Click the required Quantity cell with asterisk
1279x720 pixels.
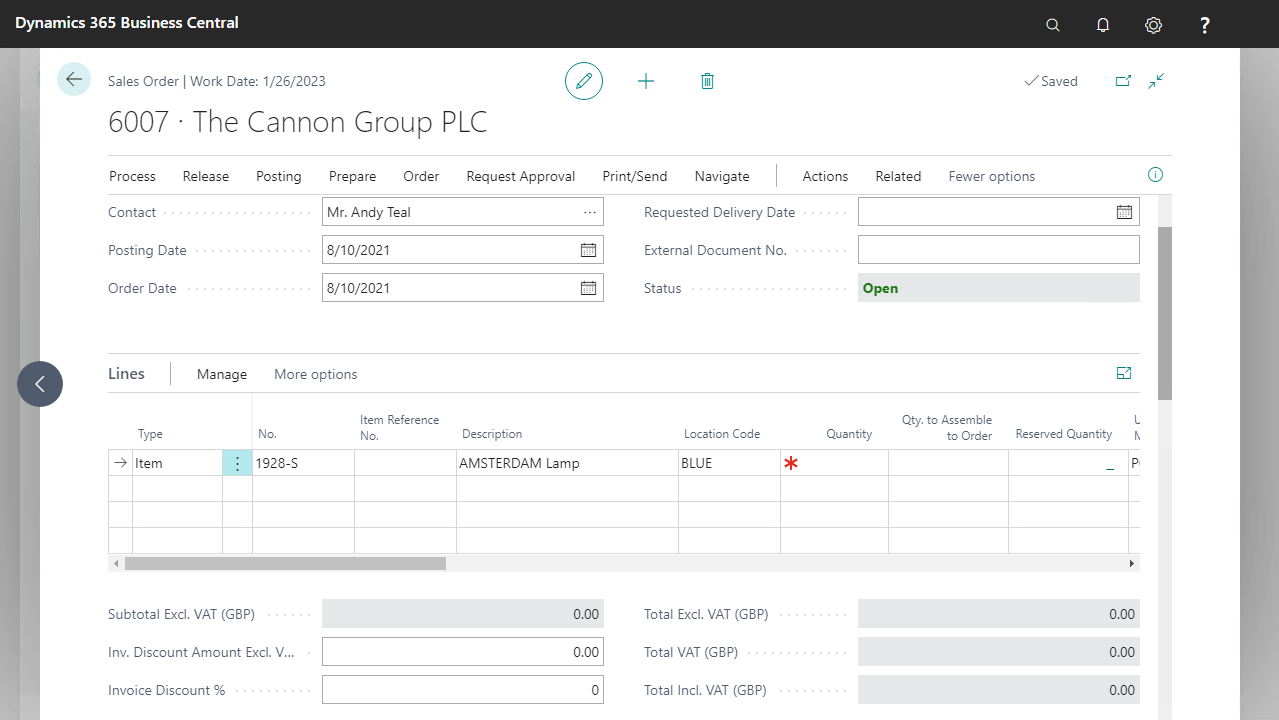coord(834,463)
